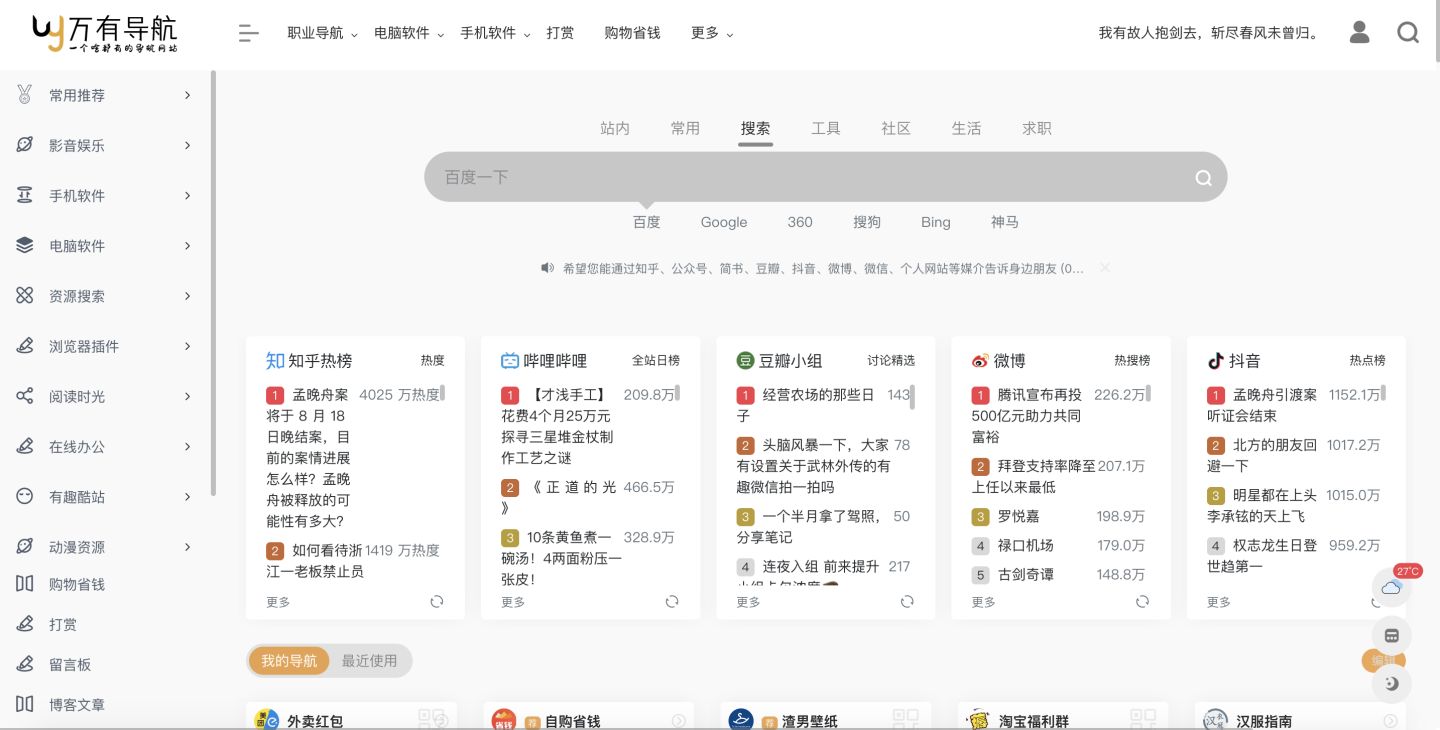Open the search magnifier in the top bar
The height and width of the screenshot is (730, 1440).
[x=1408, y=32]
